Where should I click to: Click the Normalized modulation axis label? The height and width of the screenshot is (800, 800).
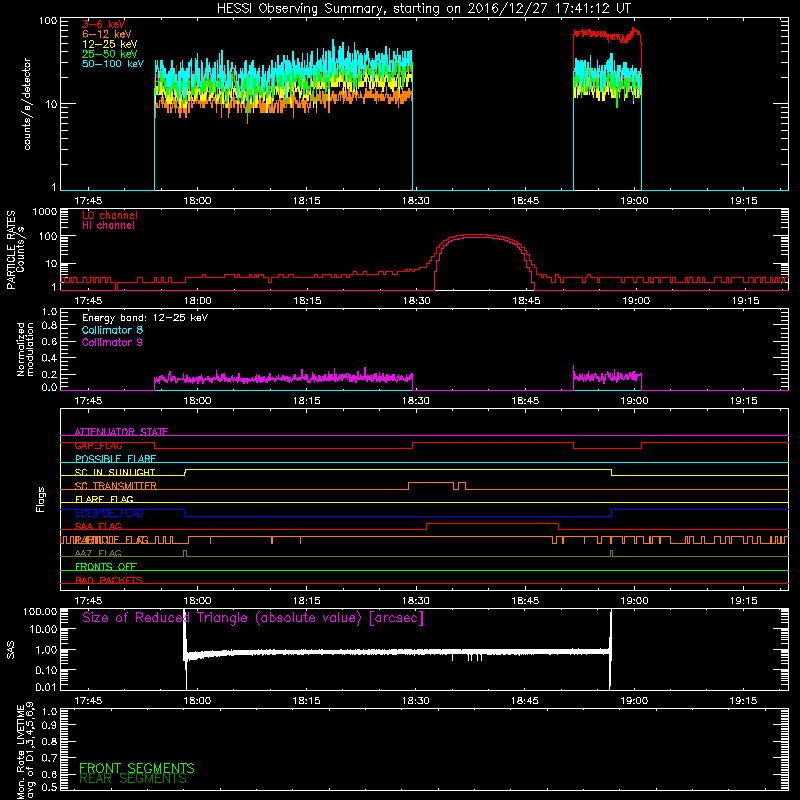tap(25, 349)
